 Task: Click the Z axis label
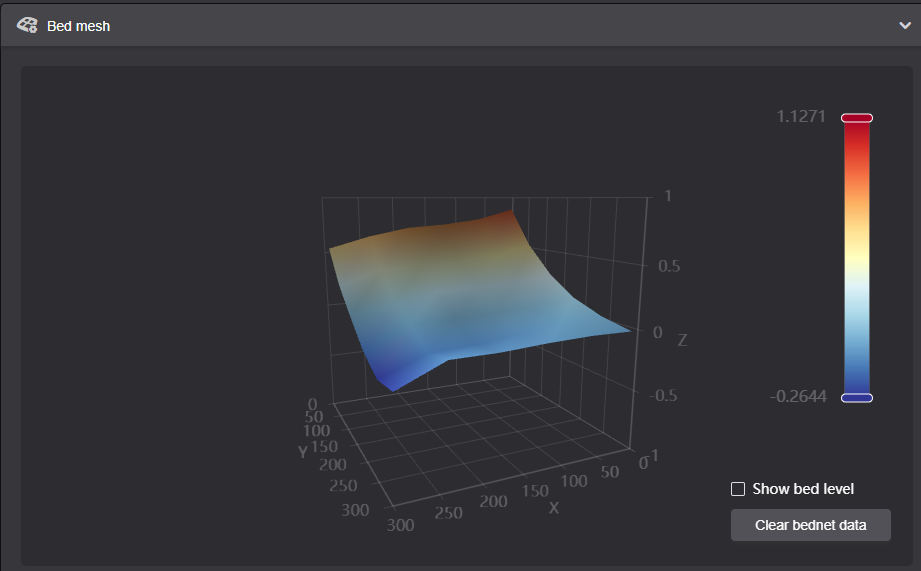click(x=682, y=340)
